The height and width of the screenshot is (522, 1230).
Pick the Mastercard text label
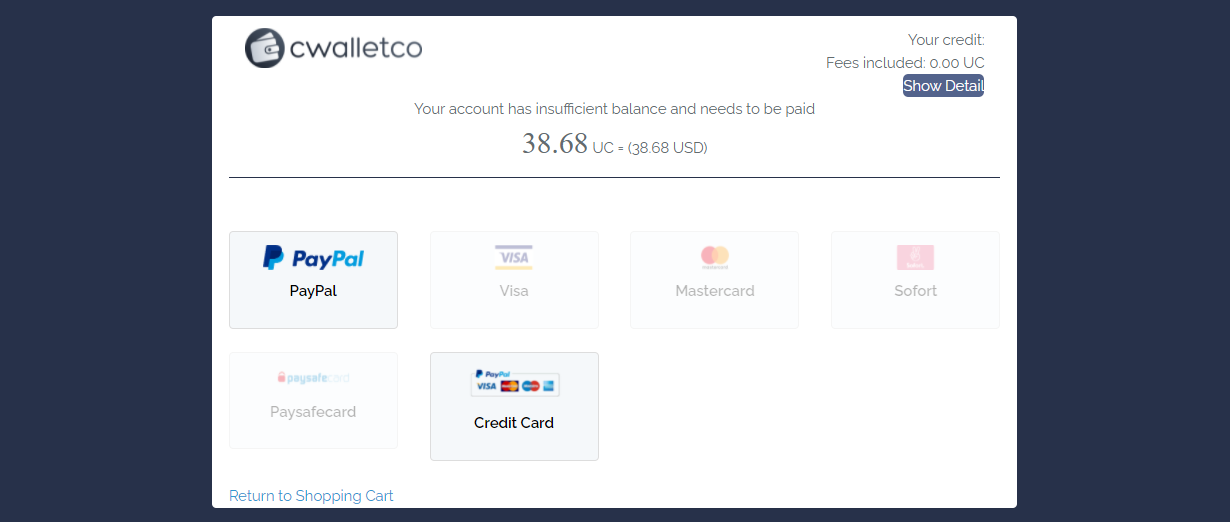715,291
